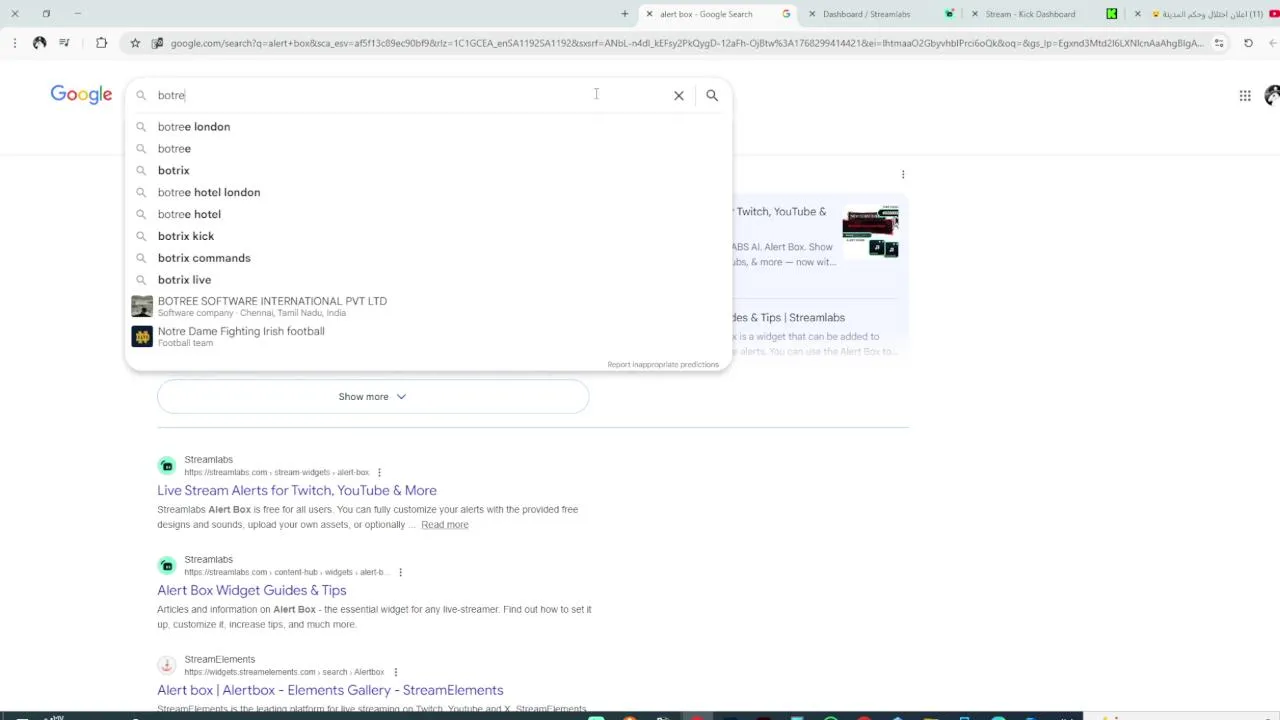Image resolution: width=1280 pixels, height=720 pixels.
Task: Open the side panel video thumbnail
Action: point(870,232)
